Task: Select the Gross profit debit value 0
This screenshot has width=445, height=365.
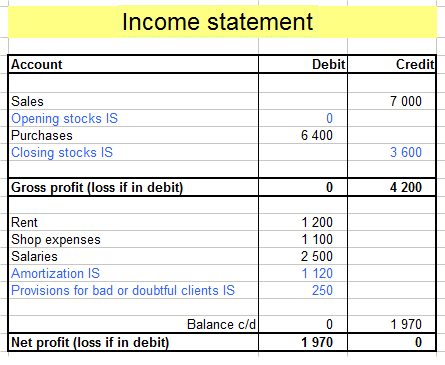Action: 303,187
